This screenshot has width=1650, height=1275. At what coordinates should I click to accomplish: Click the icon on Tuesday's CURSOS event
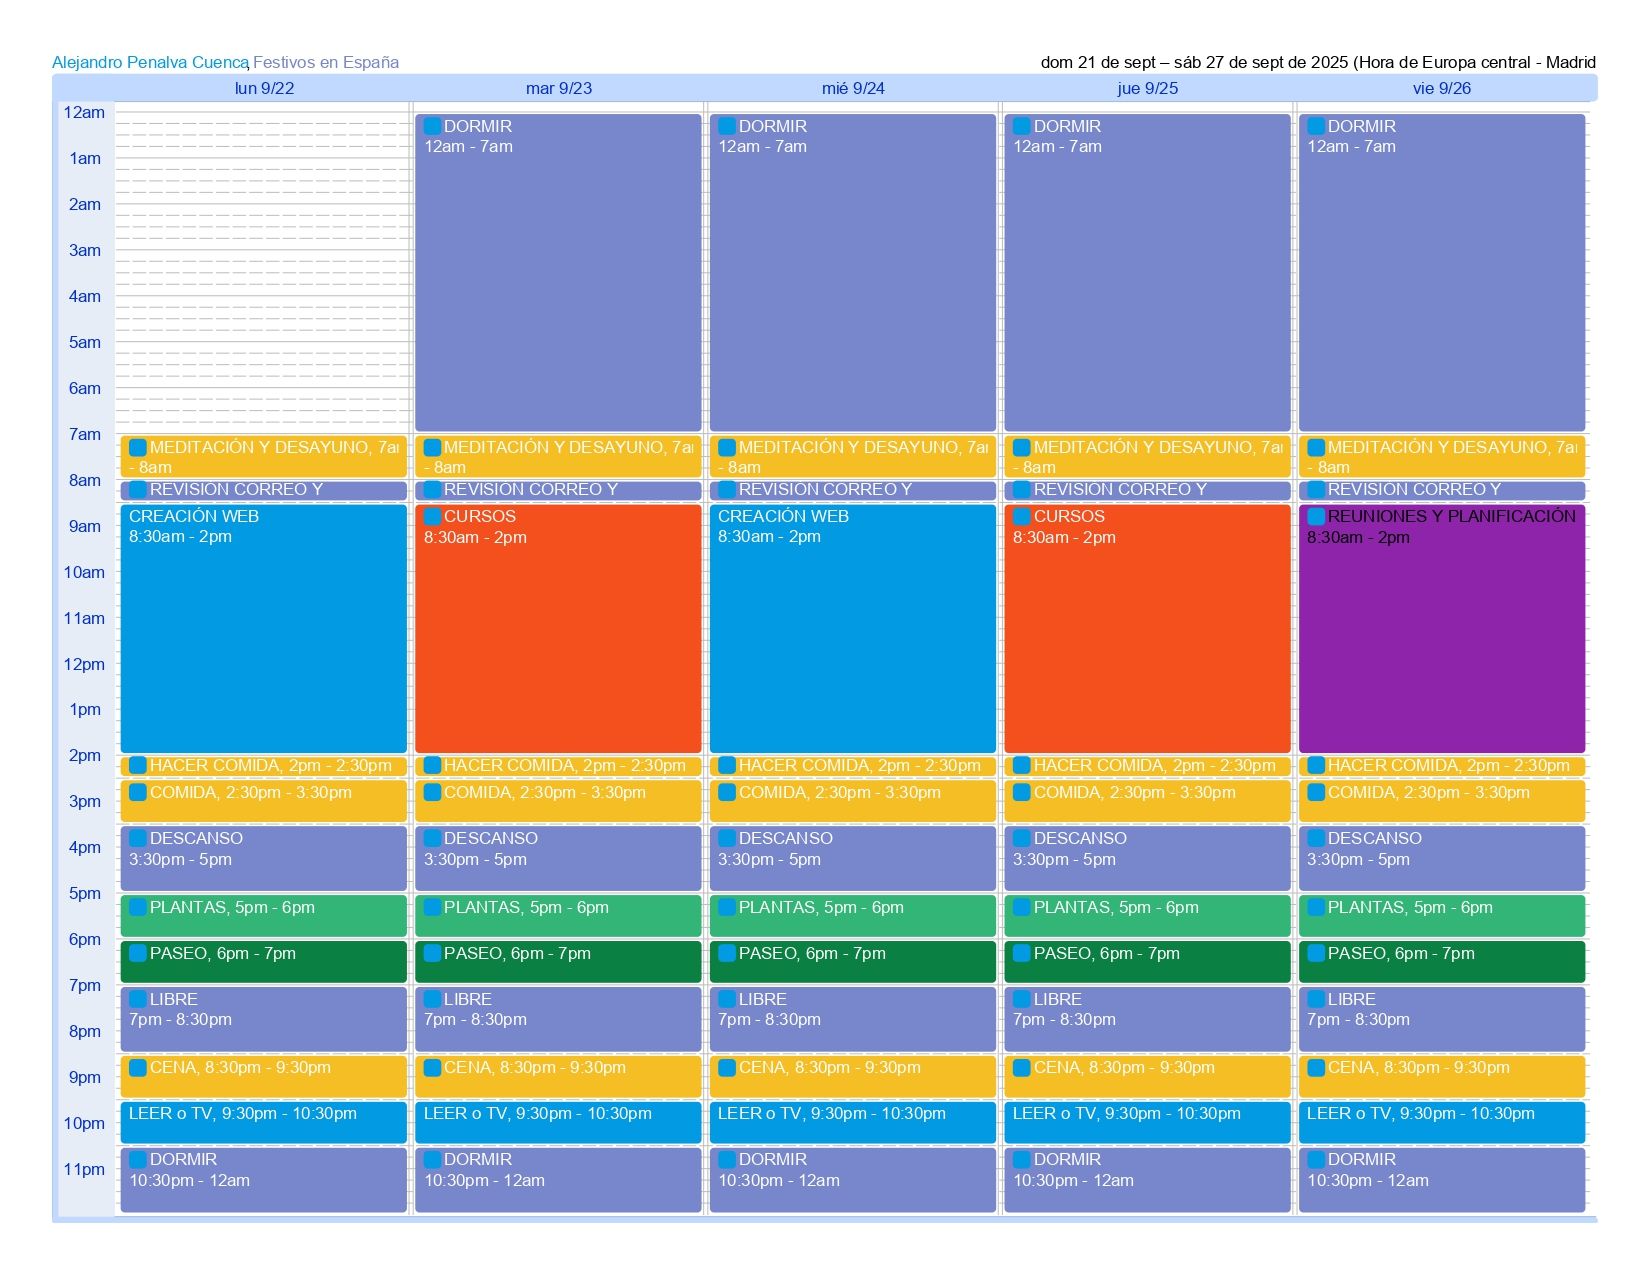[x=432, y=516]
